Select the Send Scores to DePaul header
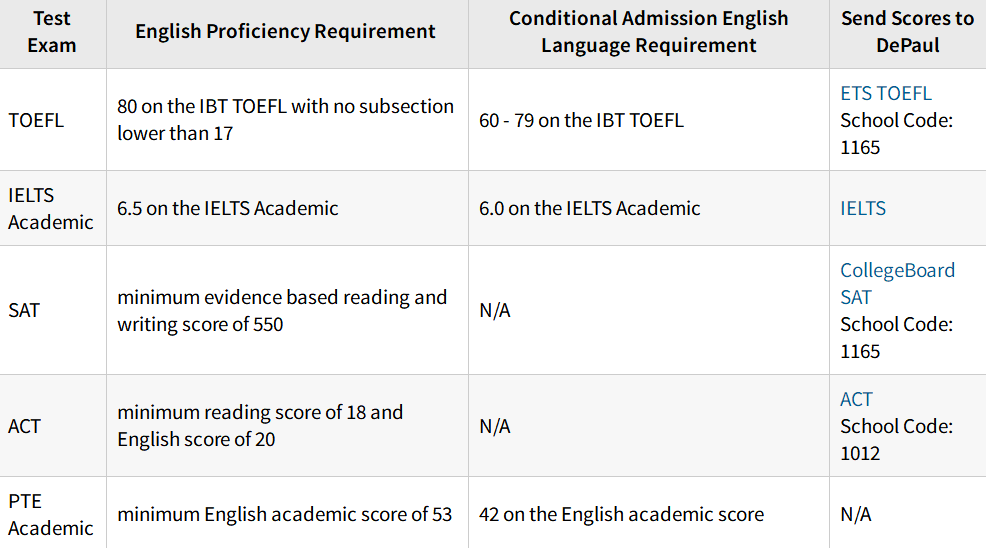 click(x=906, y=32)
